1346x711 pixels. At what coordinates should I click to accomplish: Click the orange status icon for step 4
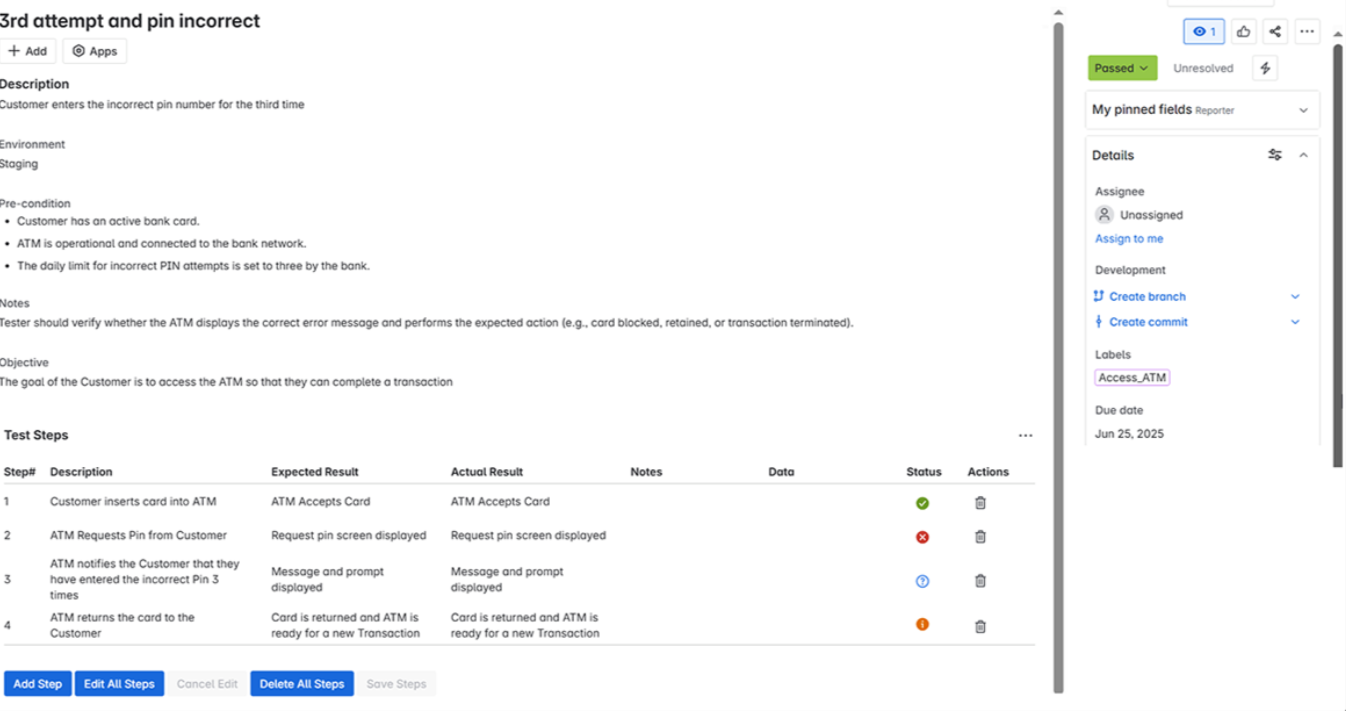click(x=922, y=625)
